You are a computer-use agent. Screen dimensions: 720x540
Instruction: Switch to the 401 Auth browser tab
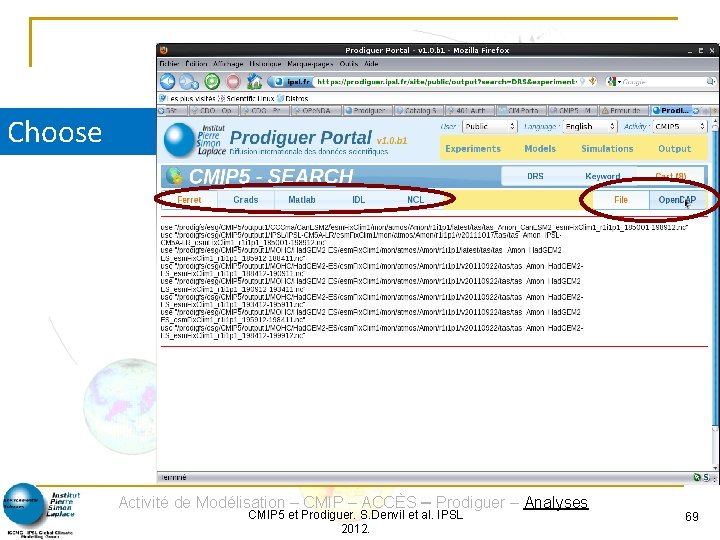469,111
